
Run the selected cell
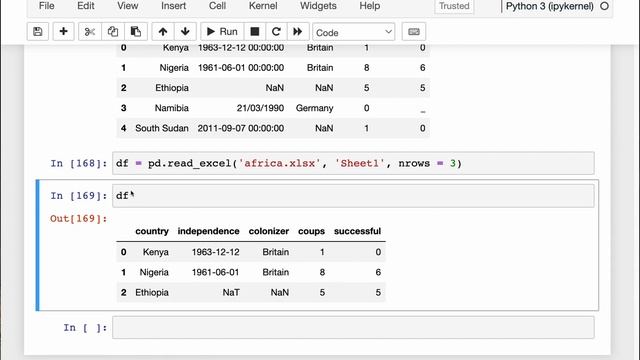[222, 31]
